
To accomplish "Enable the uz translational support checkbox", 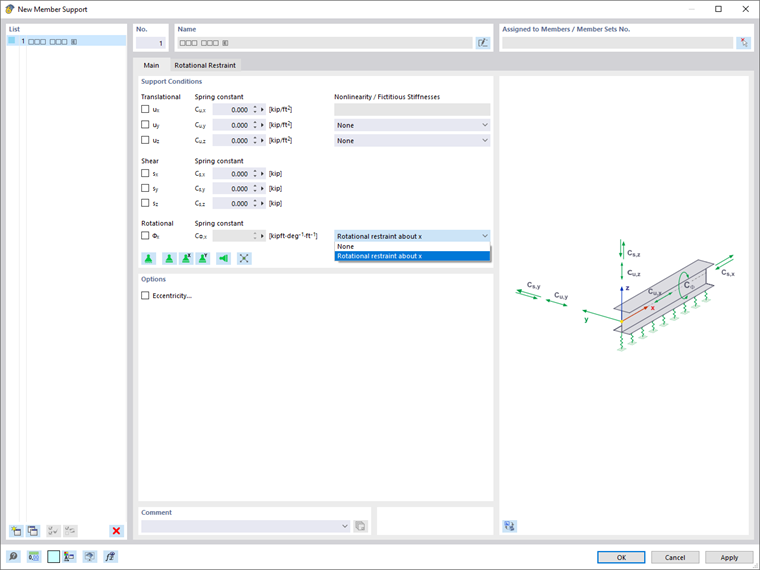I will (x=145, y=140).
